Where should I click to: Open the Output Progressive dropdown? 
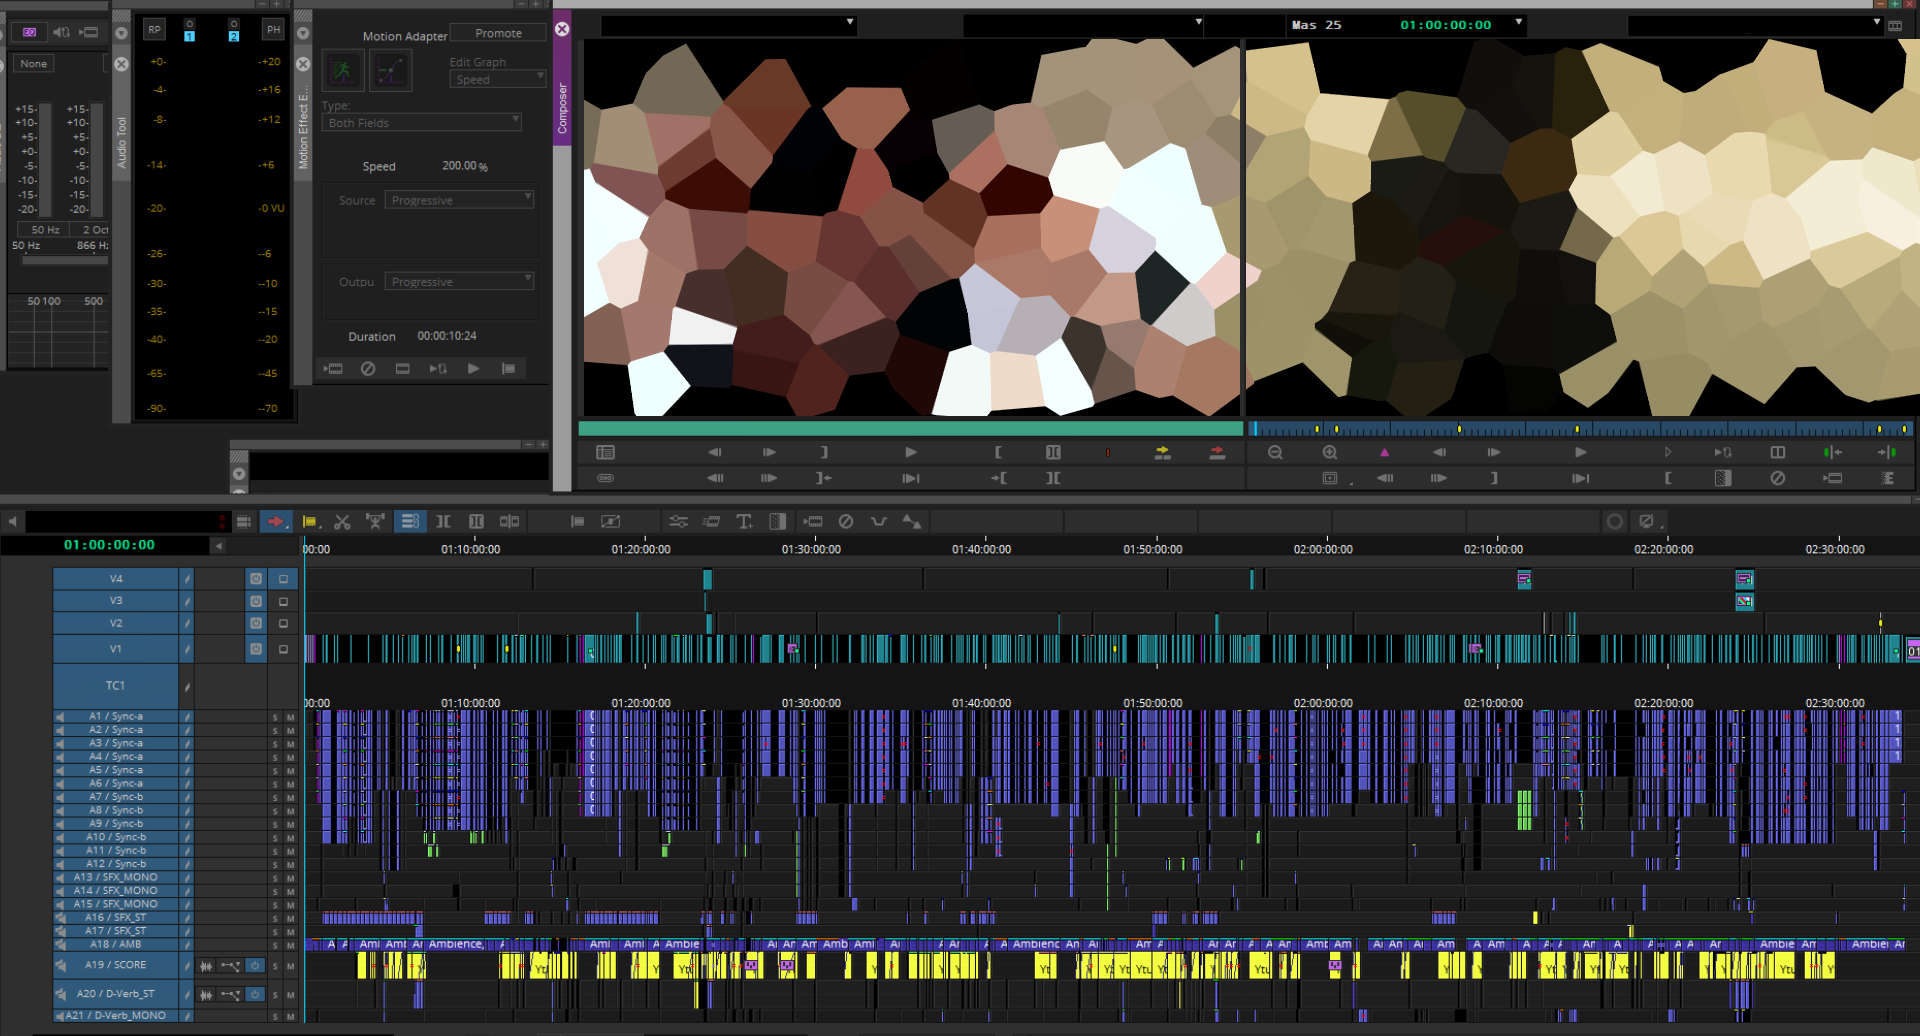point(459,281)
